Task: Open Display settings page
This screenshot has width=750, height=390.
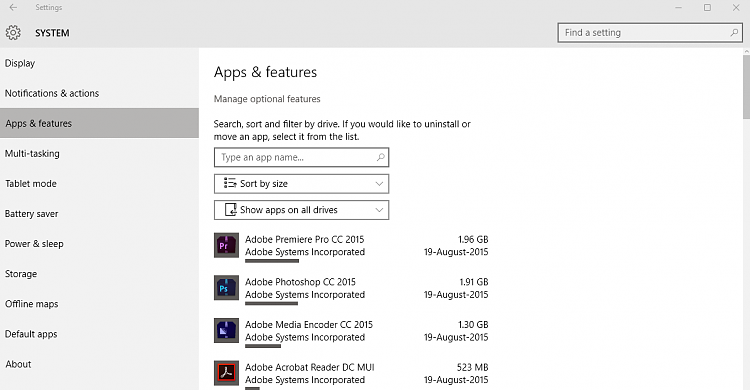Action: [99, 63]
